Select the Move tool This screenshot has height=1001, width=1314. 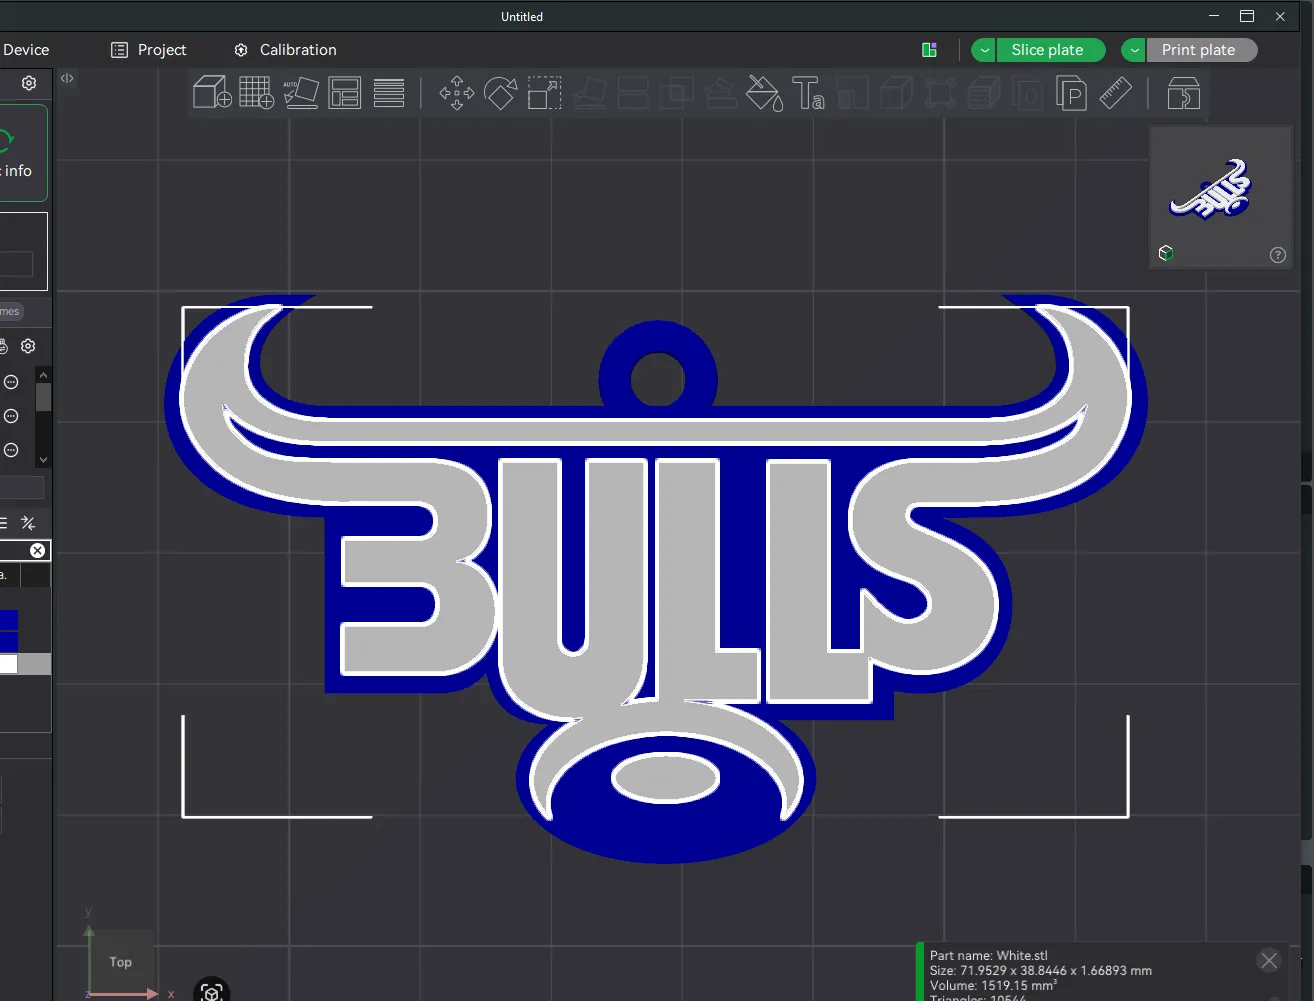[x=456, y=93]
